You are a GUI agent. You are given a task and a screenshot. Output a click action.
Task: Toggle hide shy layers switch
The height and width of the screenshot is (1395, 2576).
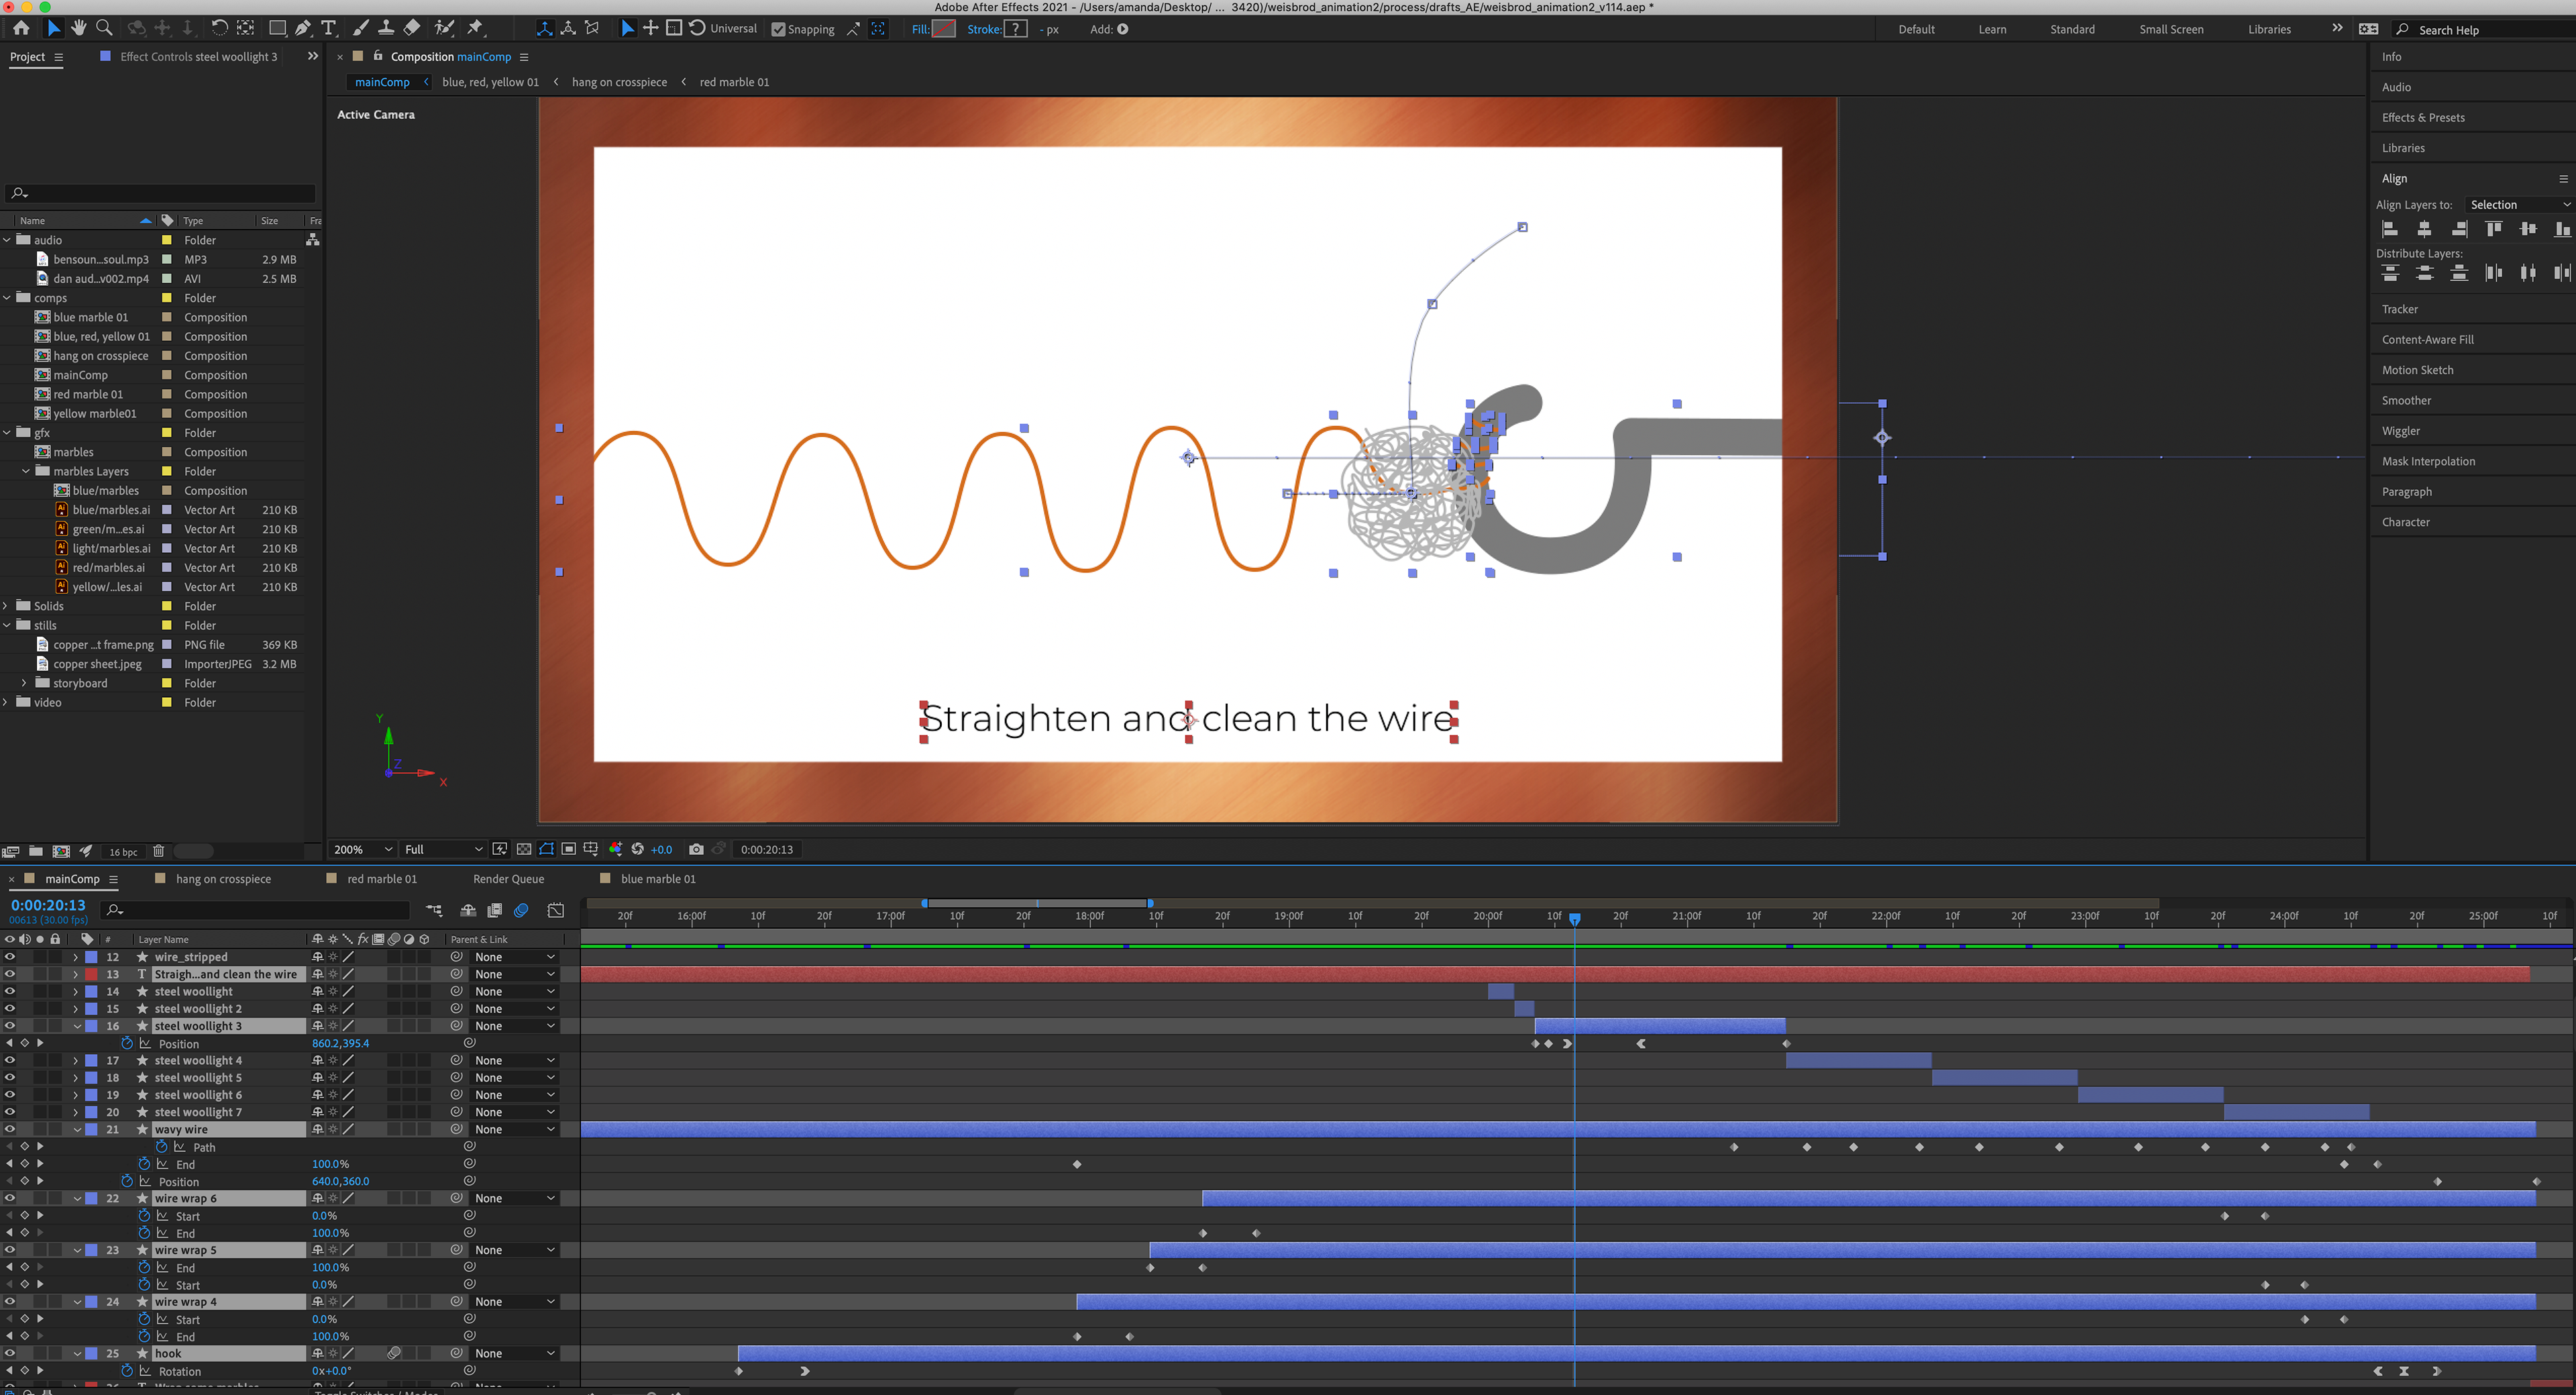(x=468, y=910)
